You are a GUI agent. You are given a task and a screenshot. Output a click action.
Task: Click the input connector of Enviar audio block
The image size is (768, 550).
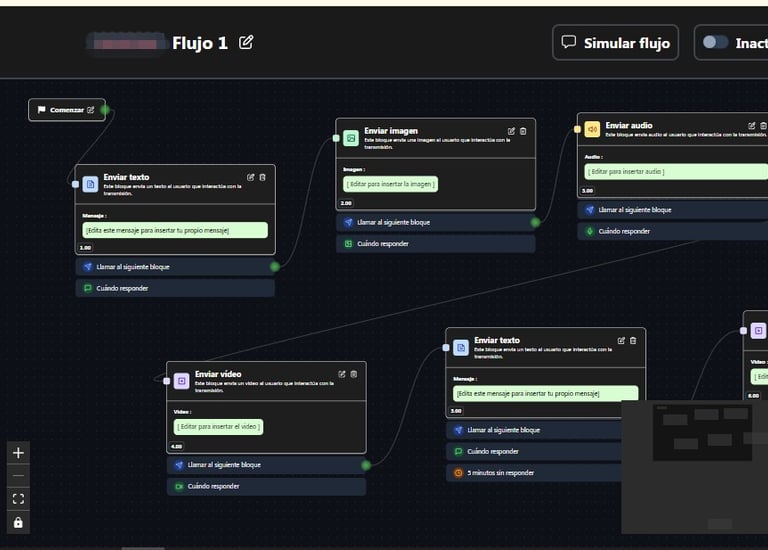[x=577, y=129]
